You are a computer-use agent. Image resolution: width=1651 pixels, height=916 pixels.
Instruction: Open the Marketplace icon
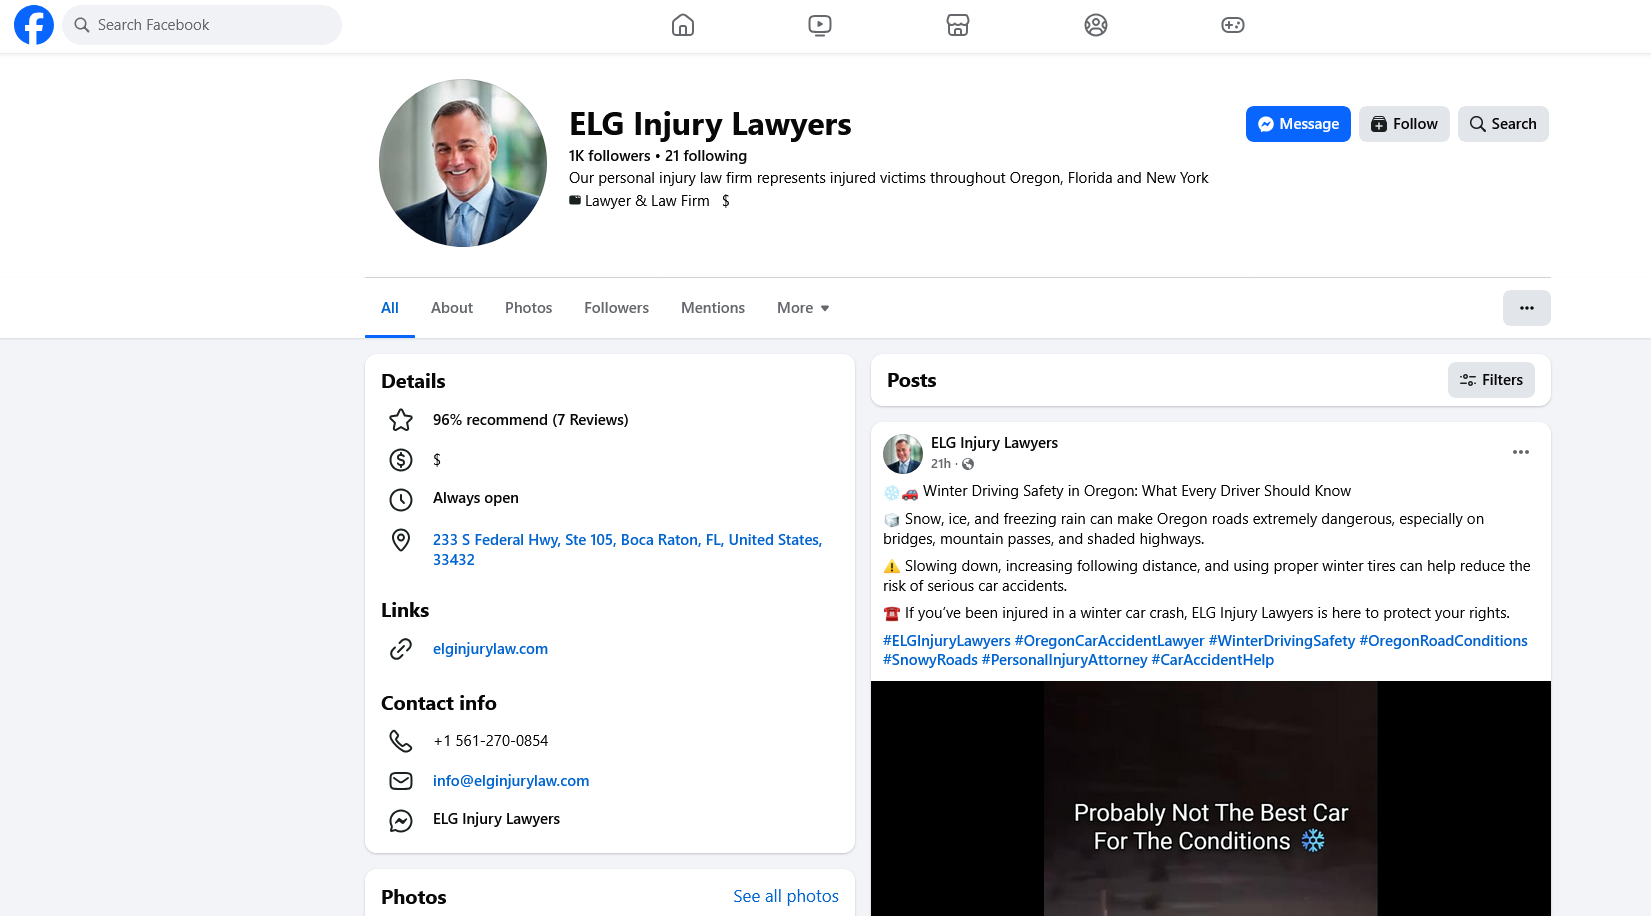(957, 25)
